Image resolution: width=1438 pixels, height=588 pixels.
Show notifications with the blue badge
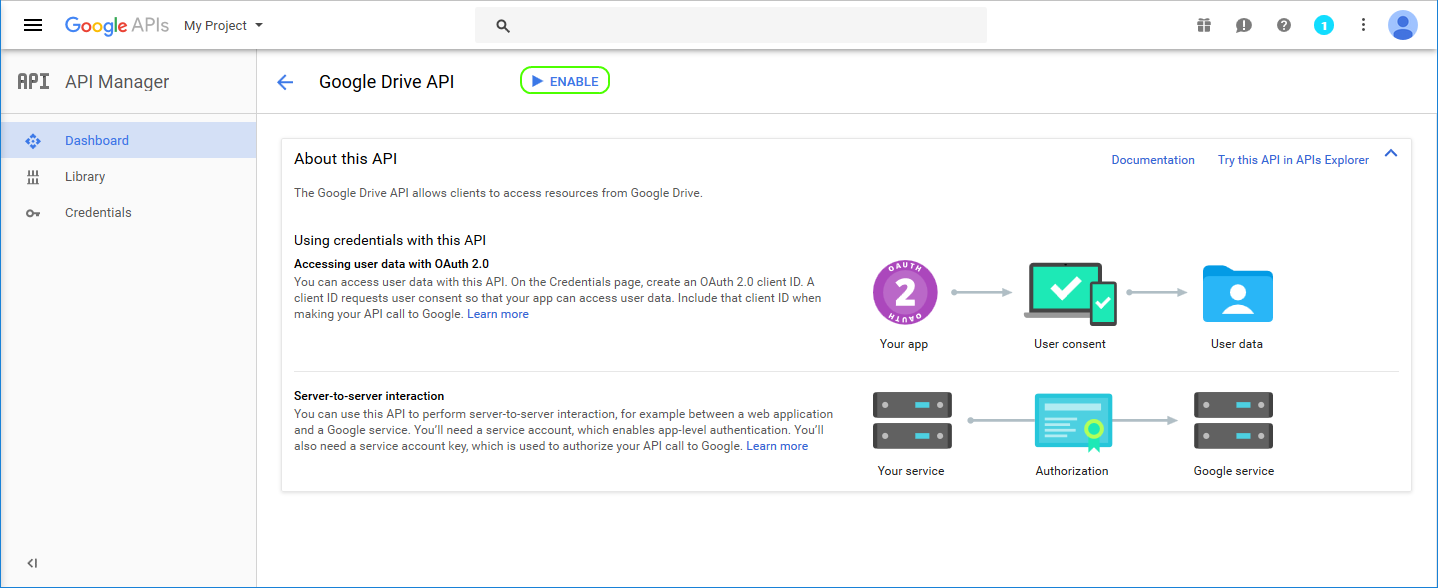point(1324,25)
